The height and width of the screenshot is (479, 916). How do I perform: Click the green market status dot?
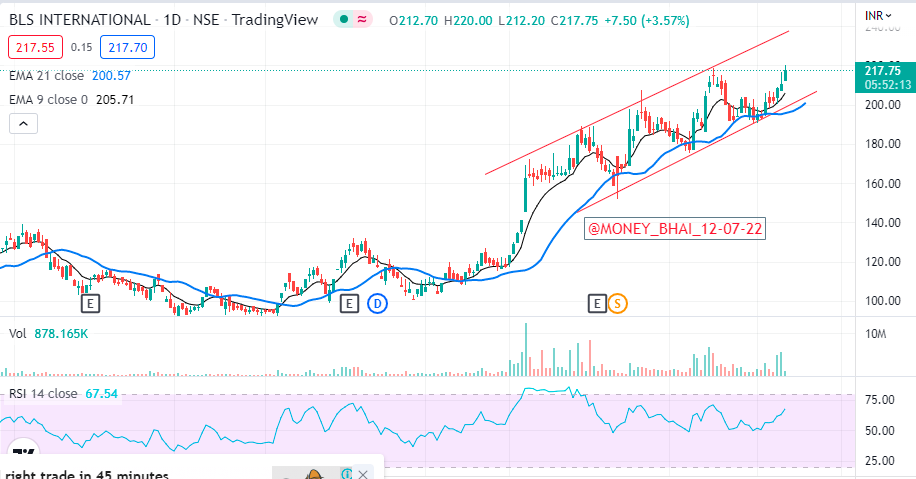344,19
